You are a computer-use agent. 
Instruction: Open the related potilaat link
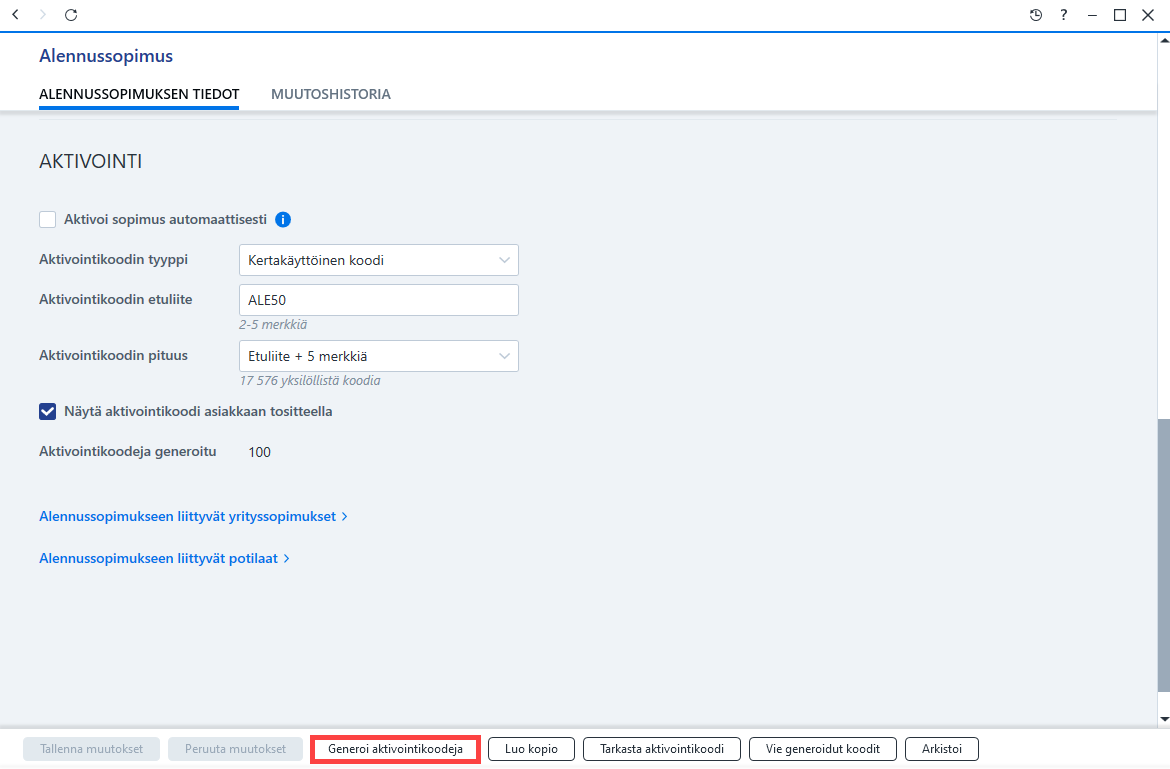pyautogui.click(x=164, y=558)
